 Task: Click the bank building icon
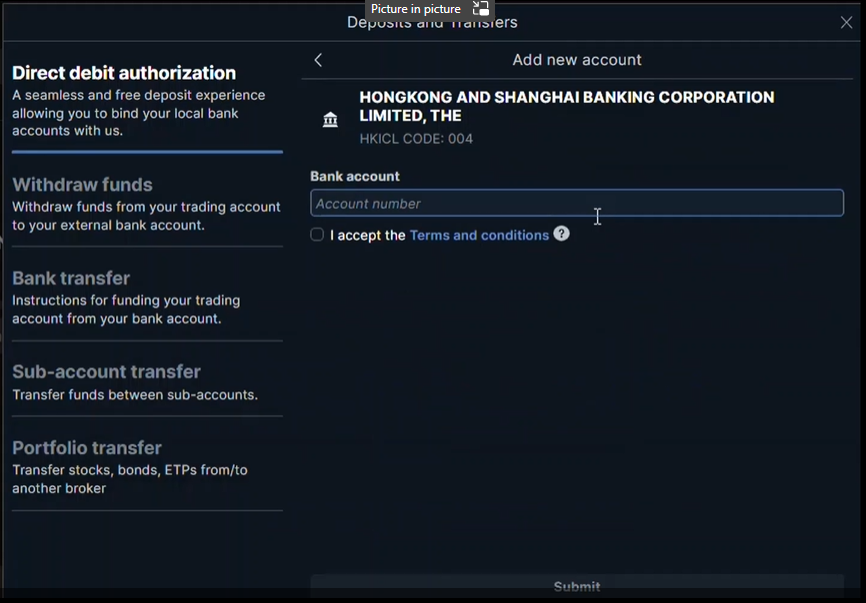tap(330, 119)
